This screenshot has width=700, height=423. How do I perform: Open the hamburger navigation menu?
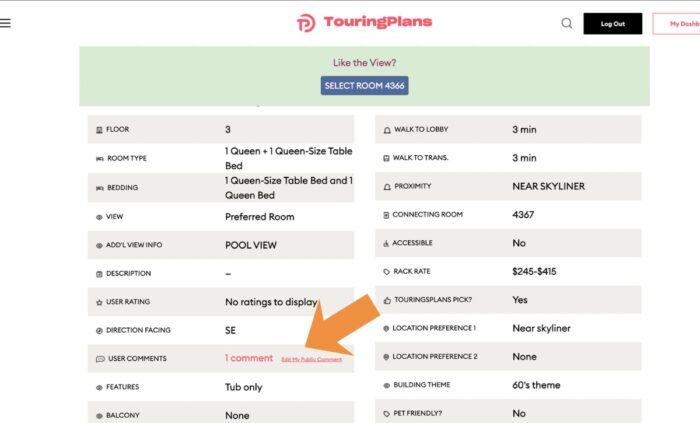[x=6, y=23]
